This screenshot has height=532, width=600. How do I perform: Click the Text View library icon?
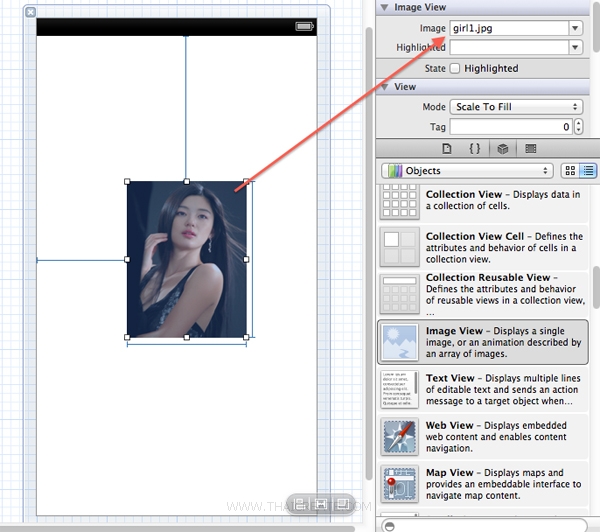coord(399,389)
